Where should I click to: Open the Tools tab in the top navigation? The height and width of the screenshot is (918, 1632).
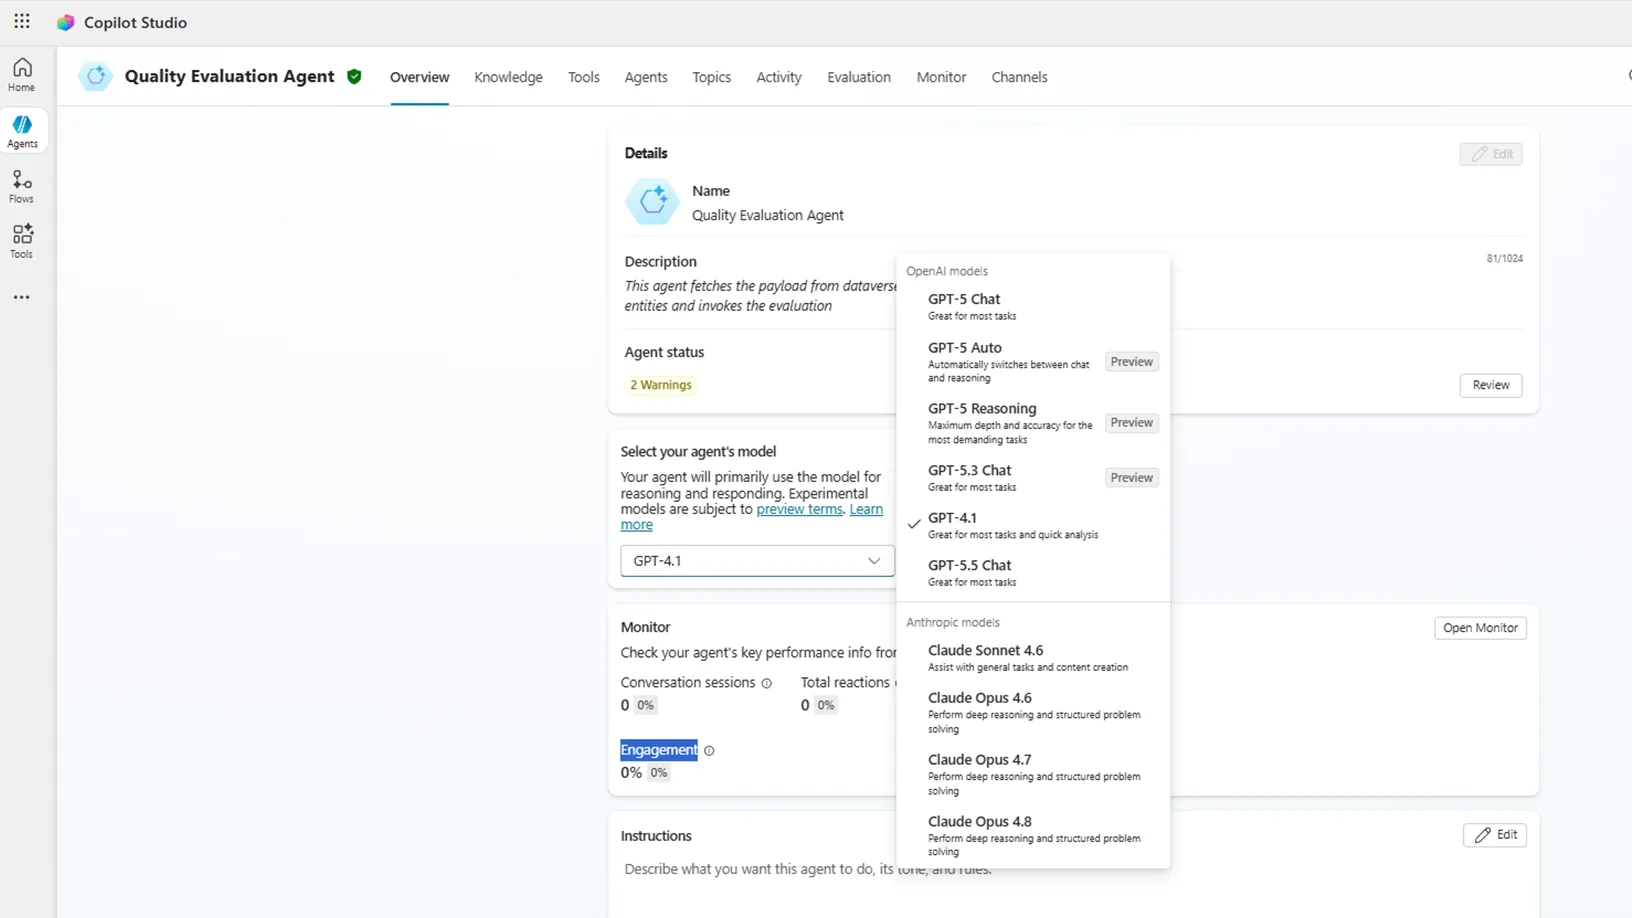pyautogui.click(x=584, y=77)
